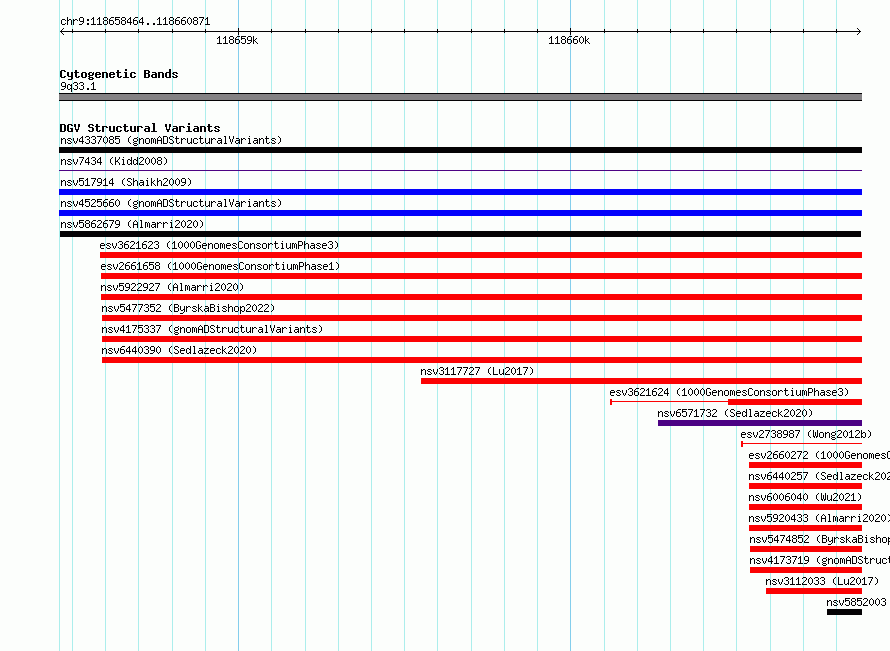The image size is (890, 651).
Task: Open nsv3117727 (Lu2017) label
Action: click(477, 371)
